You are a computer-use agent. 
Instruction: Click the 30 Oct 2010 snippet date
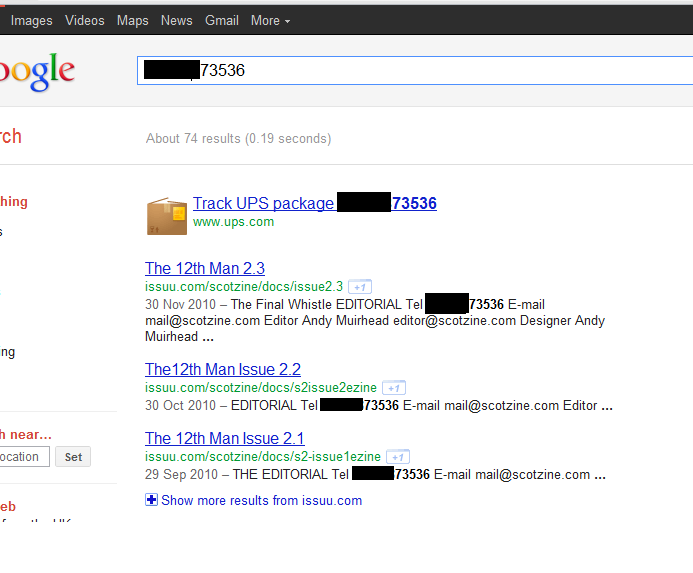180,405
